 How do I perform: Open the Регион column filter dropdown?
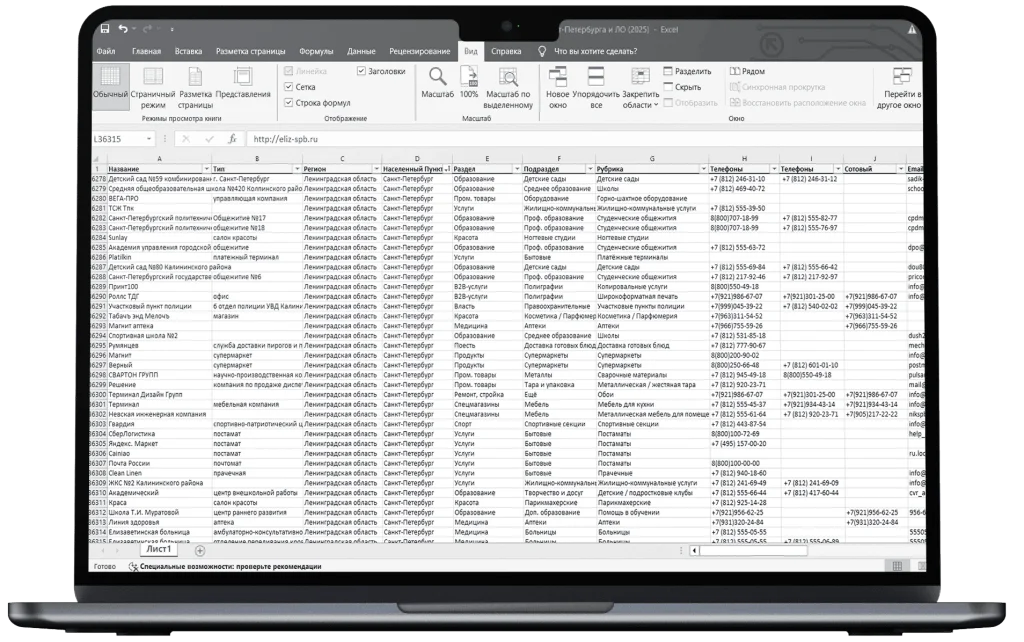click(376, 169)
